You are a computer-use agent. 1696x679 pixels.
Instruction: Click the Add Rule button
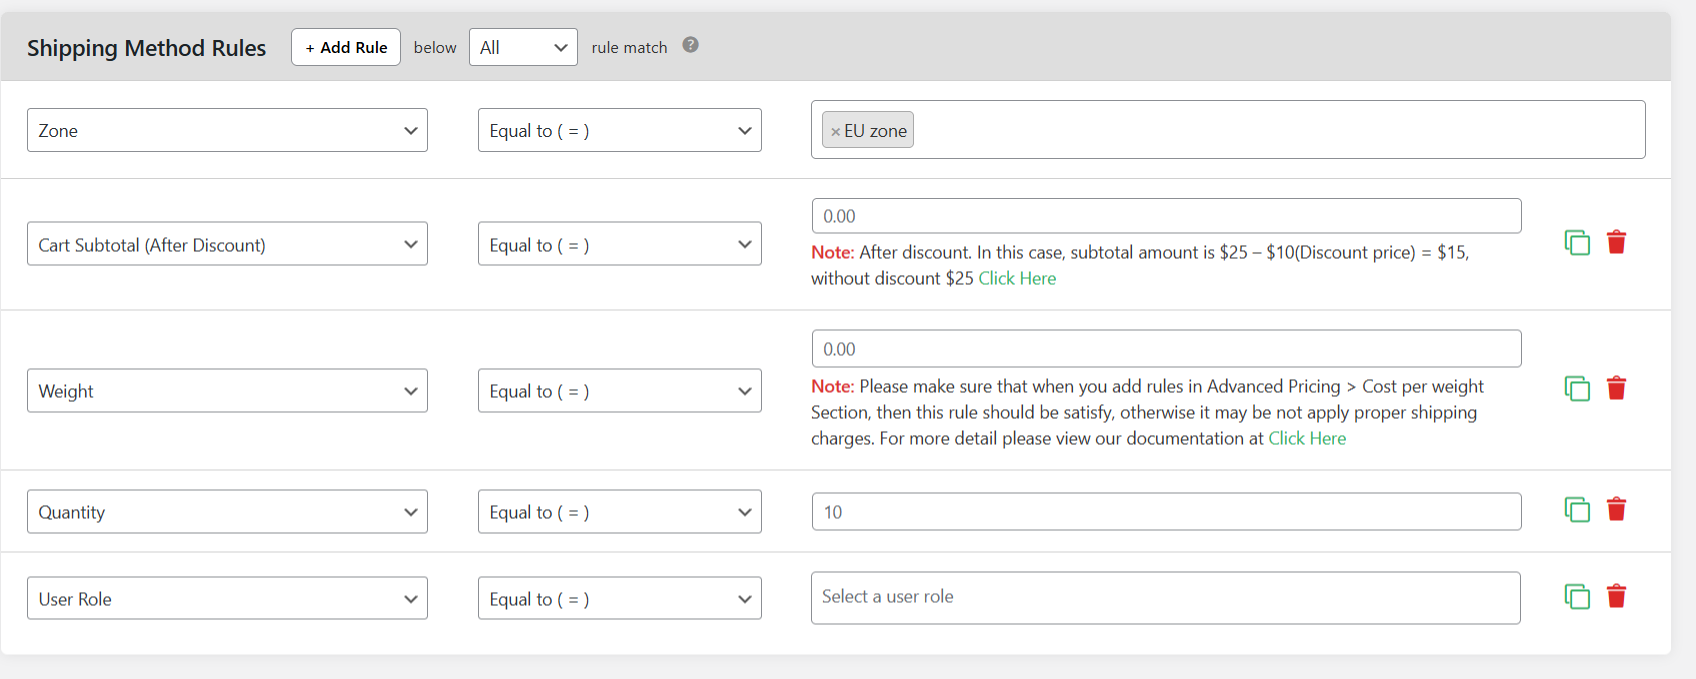pos(346,47)
